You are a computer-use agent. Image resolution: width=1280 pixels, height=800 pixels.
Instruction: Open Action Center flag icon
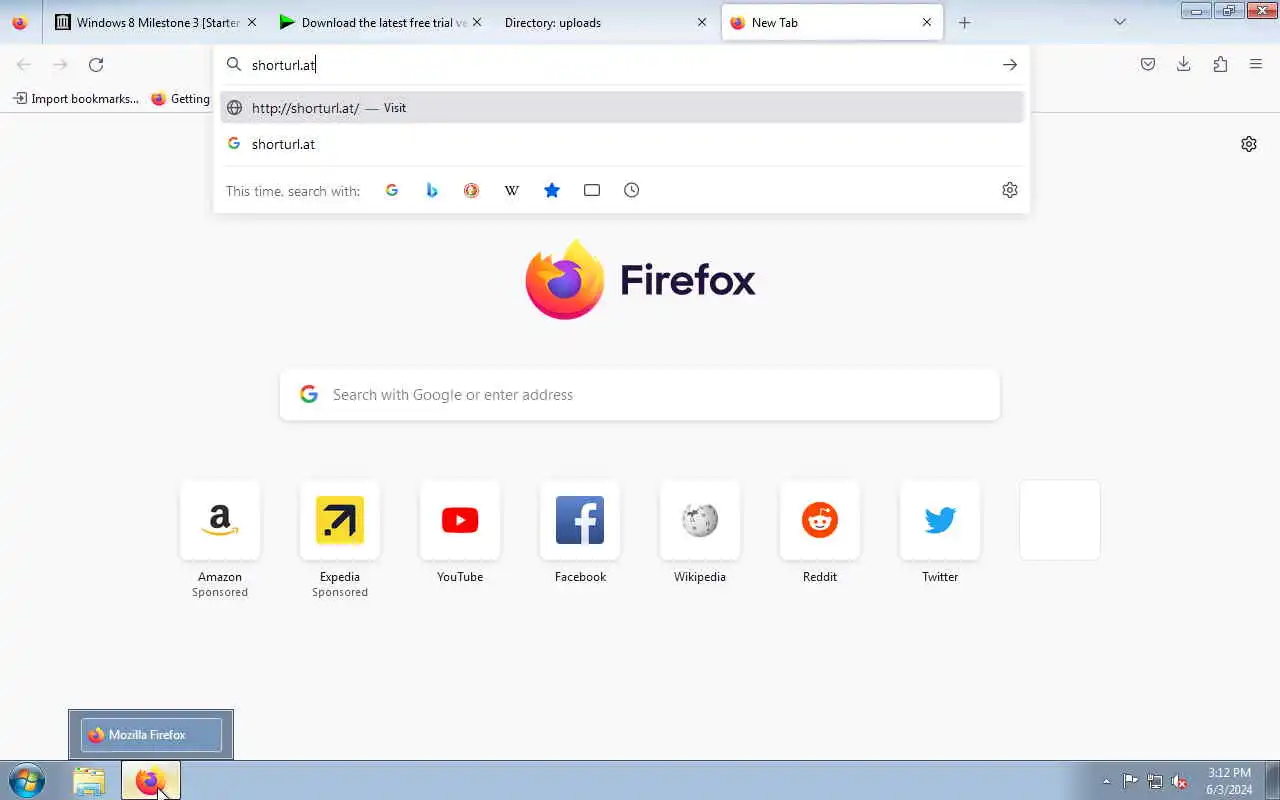click(x=1130, y=781)
